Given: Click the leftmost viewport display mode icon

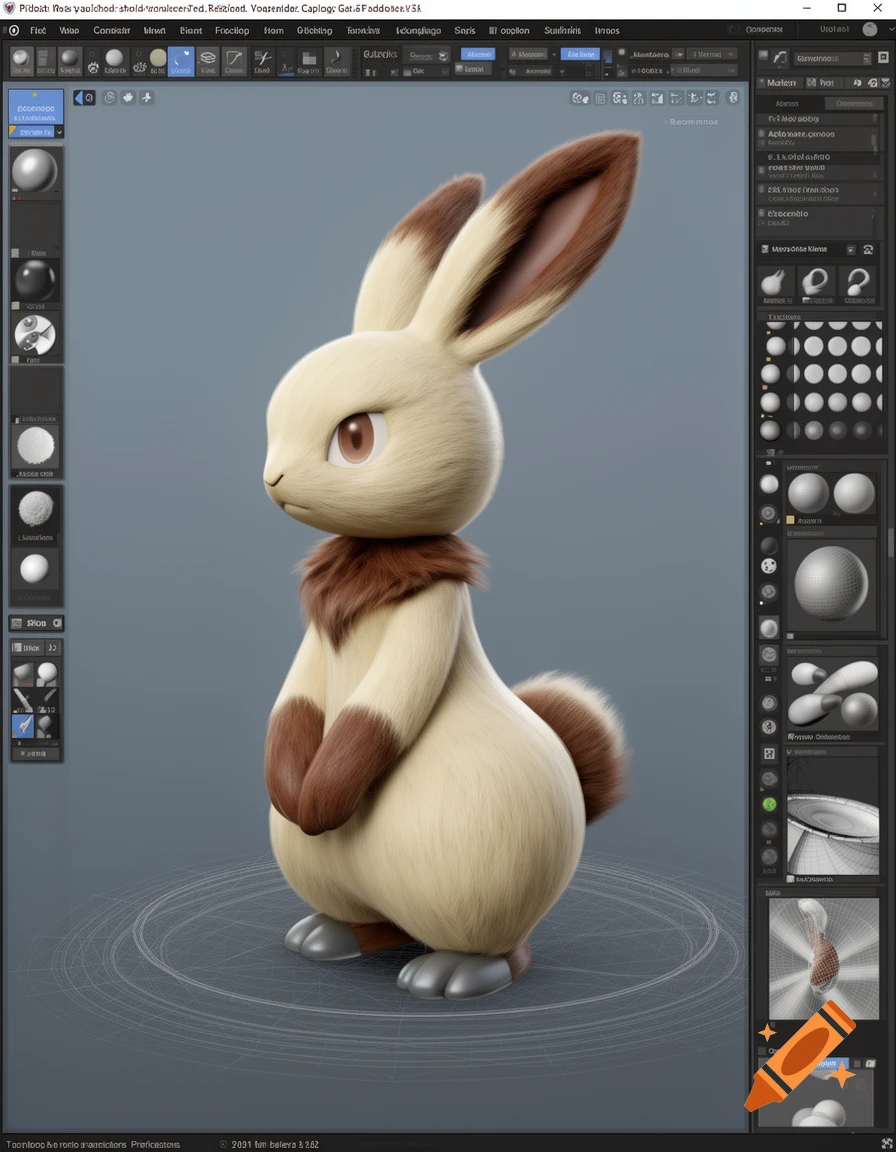Looking at the screenshot, I should (580, 98).
